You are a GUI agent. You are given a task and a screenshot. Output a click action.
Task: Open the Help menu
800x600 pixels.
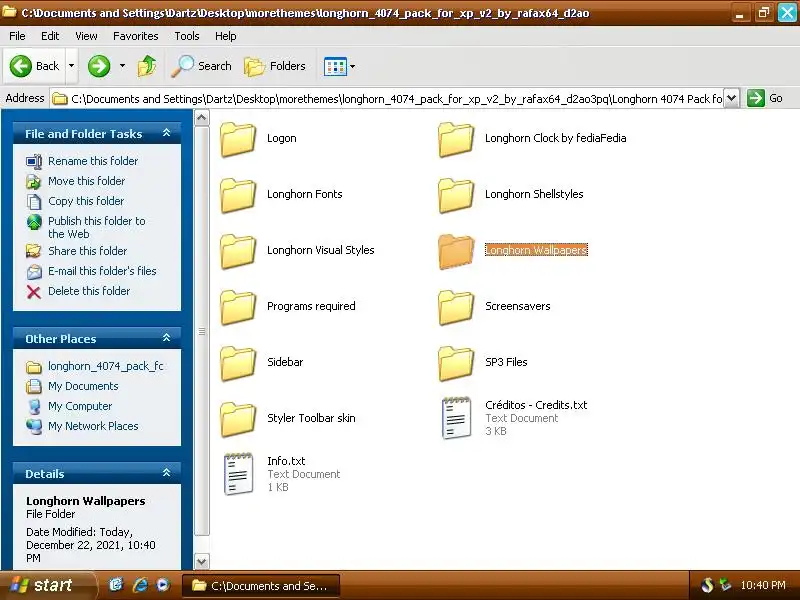[226, 36]
